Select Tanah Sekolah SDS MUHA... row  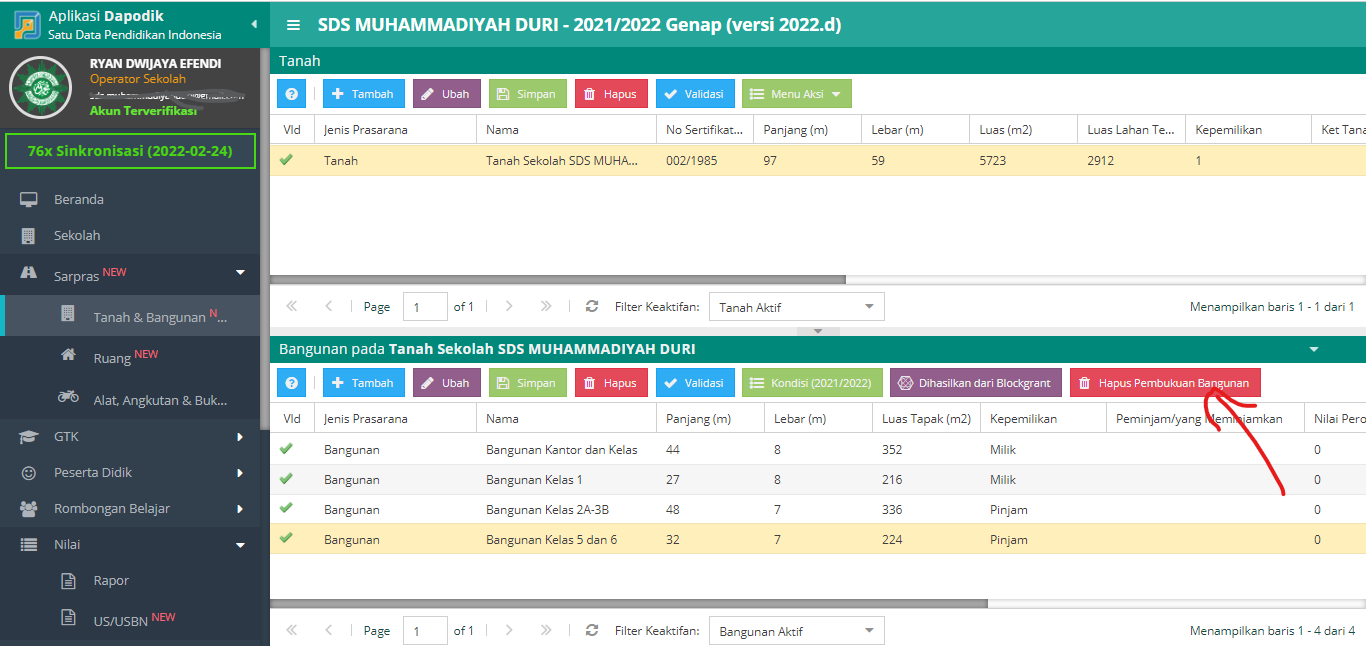click(818, 160)
